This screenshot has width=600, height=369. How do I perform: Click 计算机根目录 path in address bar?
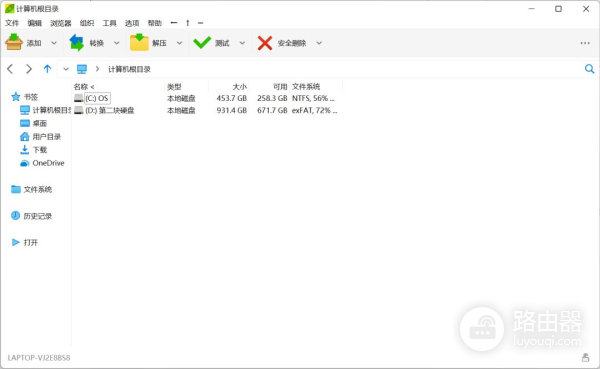coord(129,69)
